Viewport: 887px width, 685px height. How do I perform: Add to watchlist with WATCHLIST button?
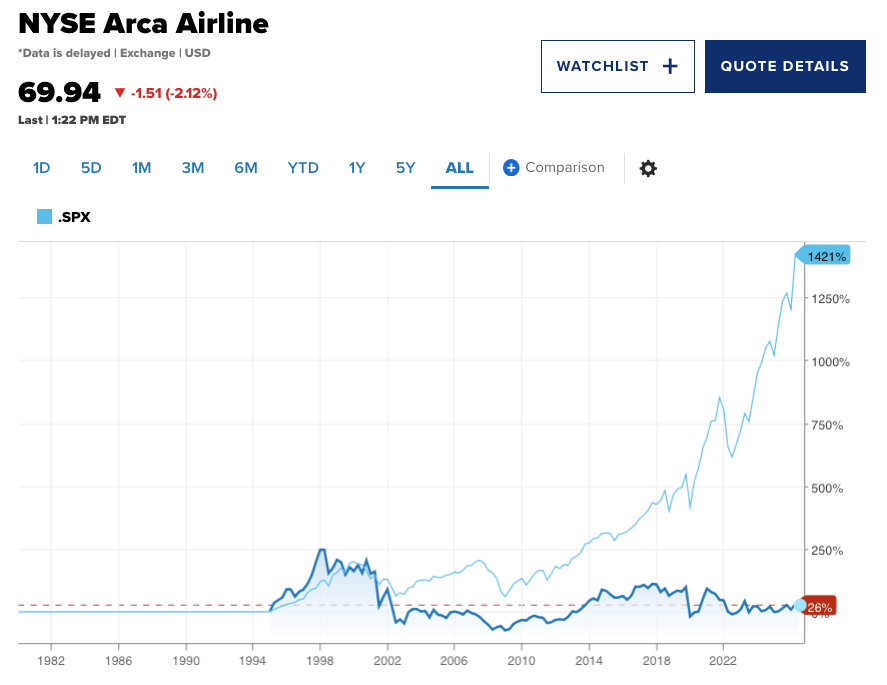(618, 66)
